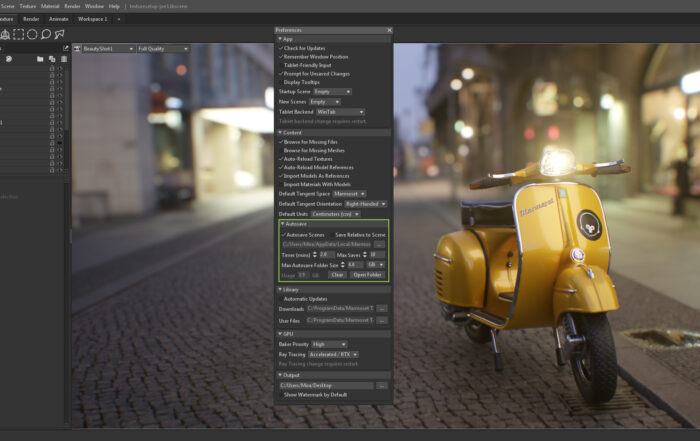
Task: Open the Window menu
Action: tap(94, 6)
